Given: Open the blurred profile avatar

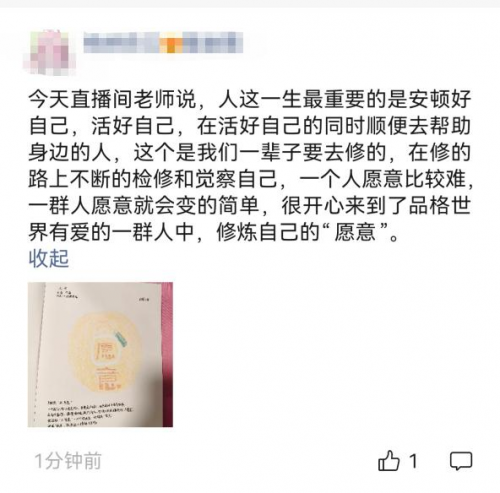Looking at the screenshot, I should point(49,52).
